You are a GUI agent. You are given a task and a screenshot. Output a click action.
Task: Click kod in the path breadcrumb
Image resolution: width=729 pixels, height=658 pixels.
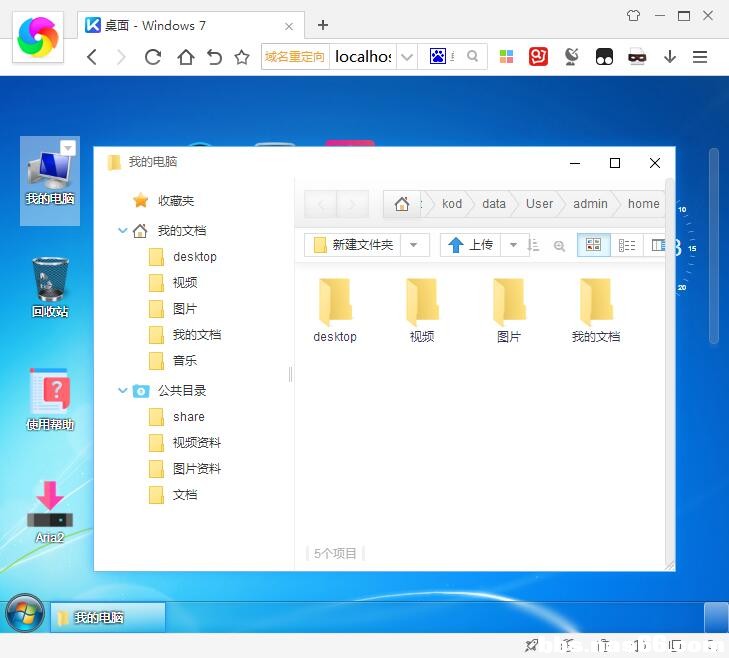click(452, 204)
